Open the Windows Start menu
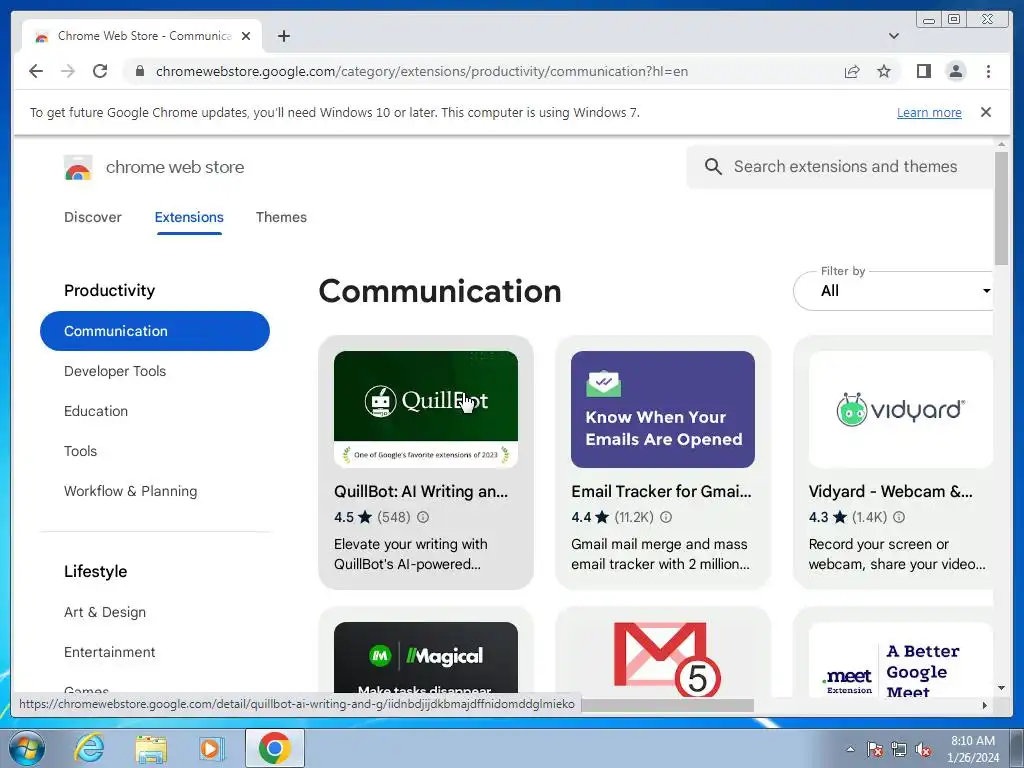The height and width of the screenshot is (768, 1024). (27, 748)
